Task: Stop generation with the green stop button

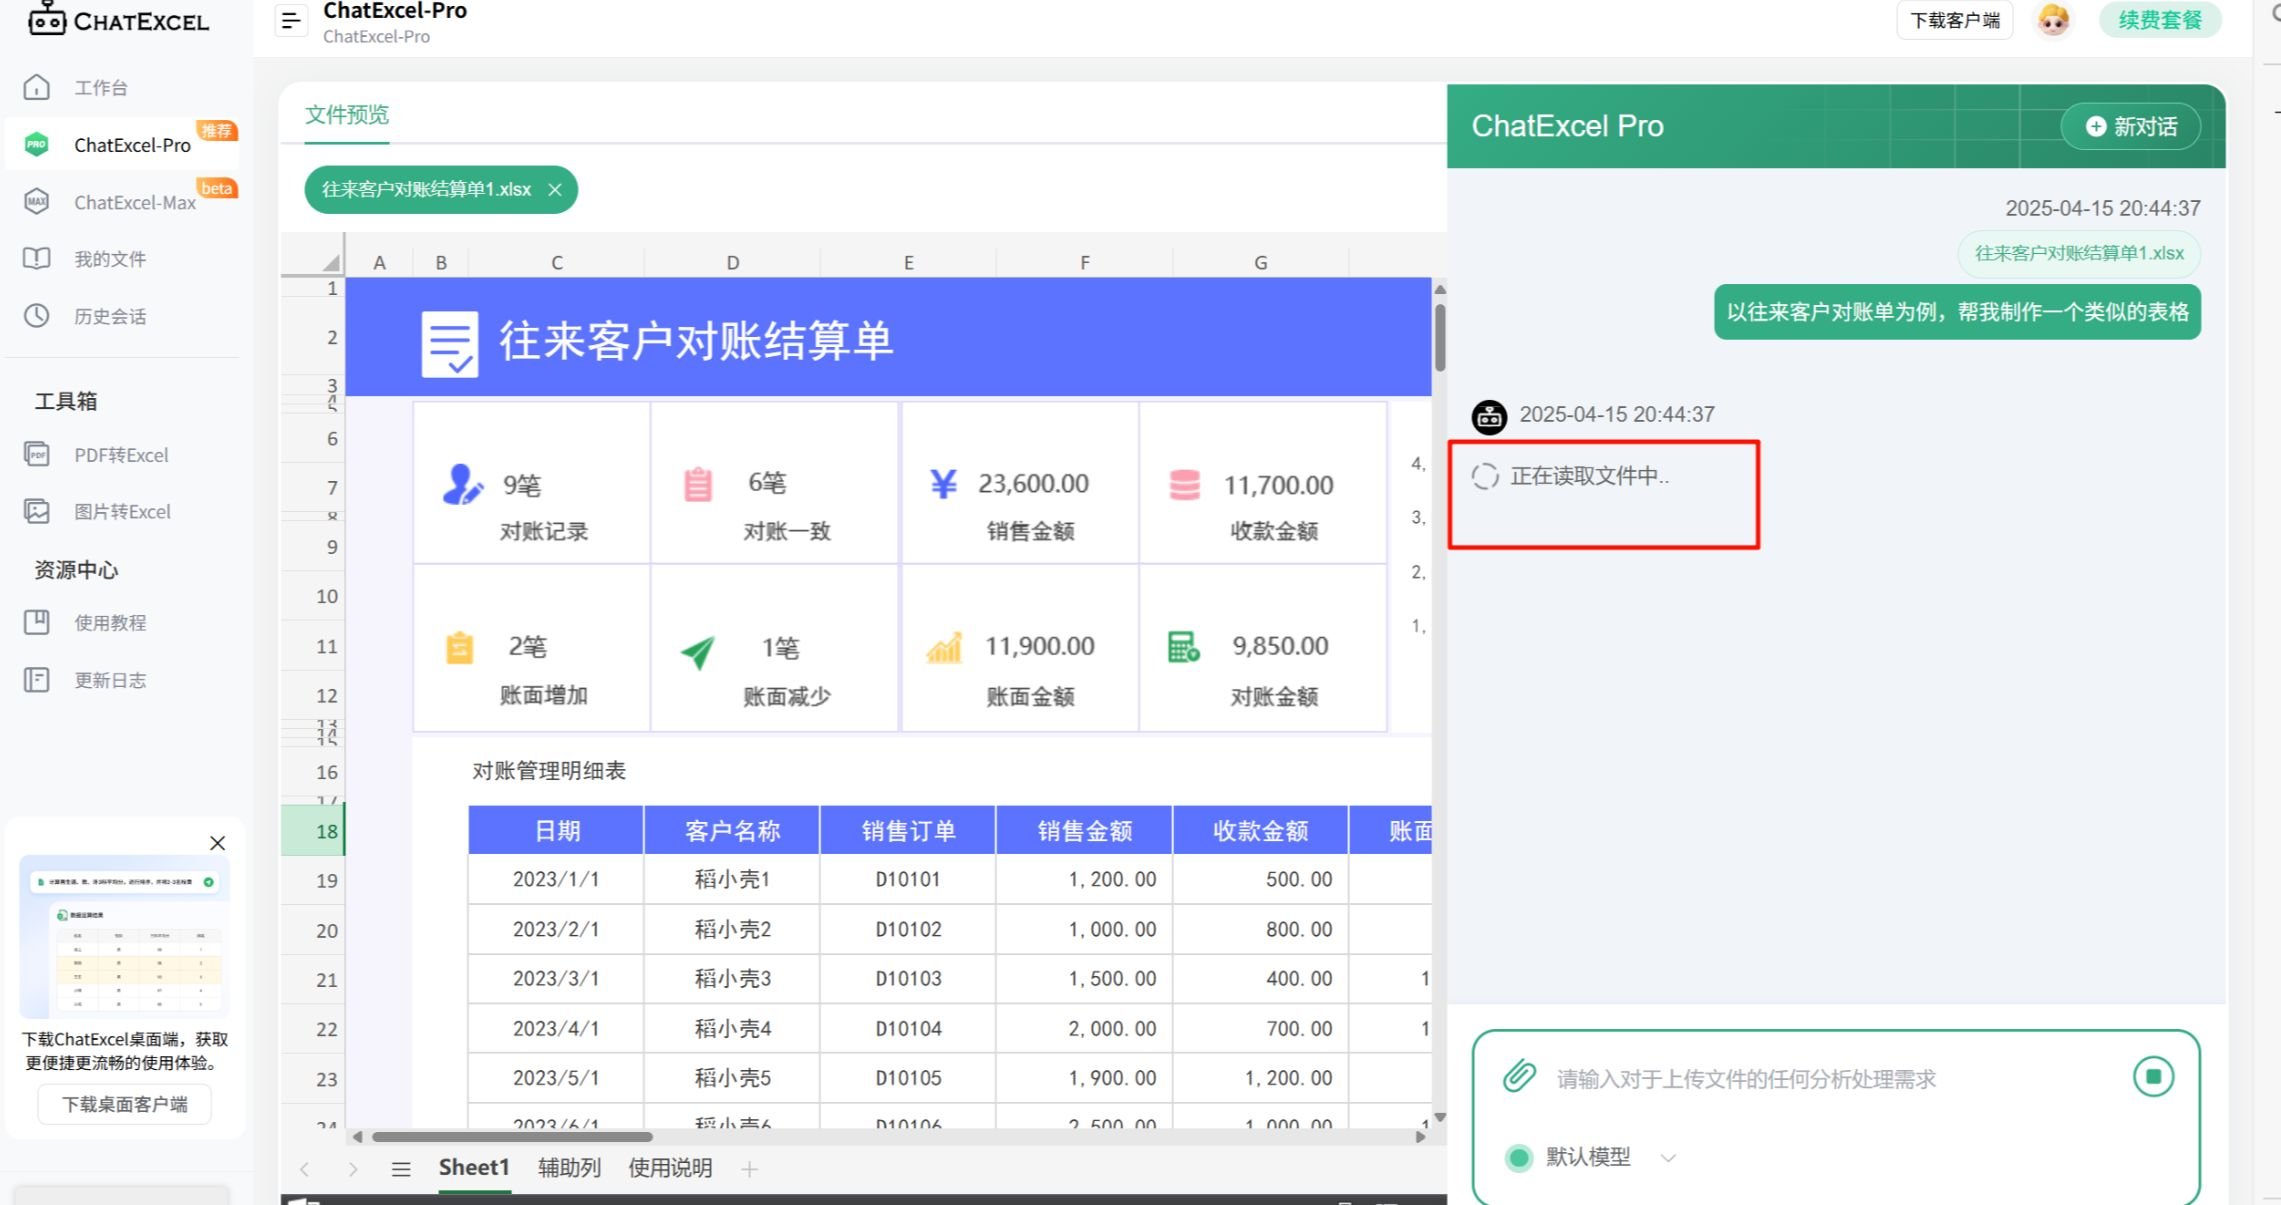Action: 2153,1077
